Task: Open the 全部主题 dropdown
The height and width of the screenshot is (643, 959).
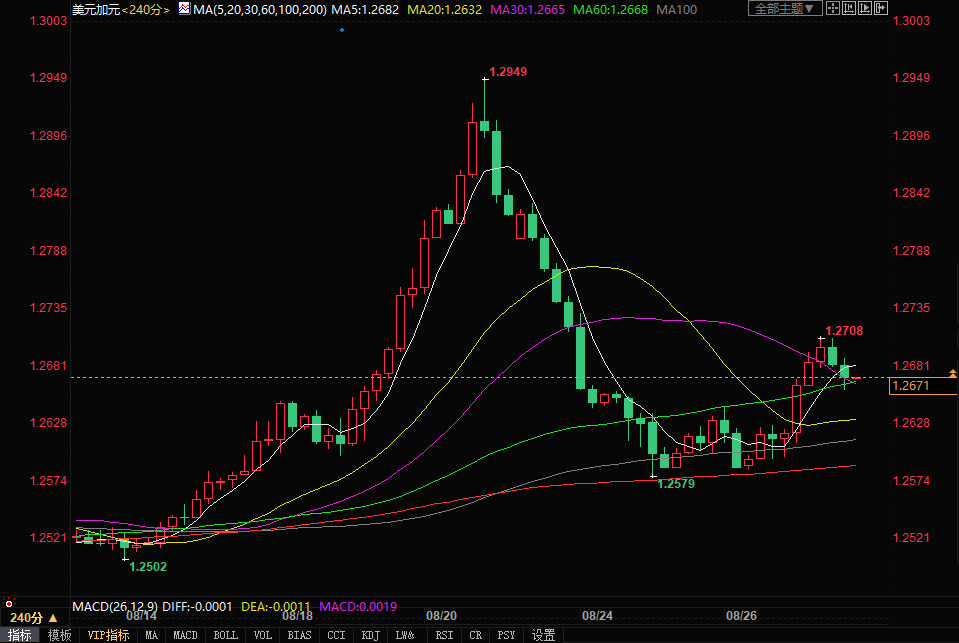Action: pyautogui.click(x=785, y=9)
